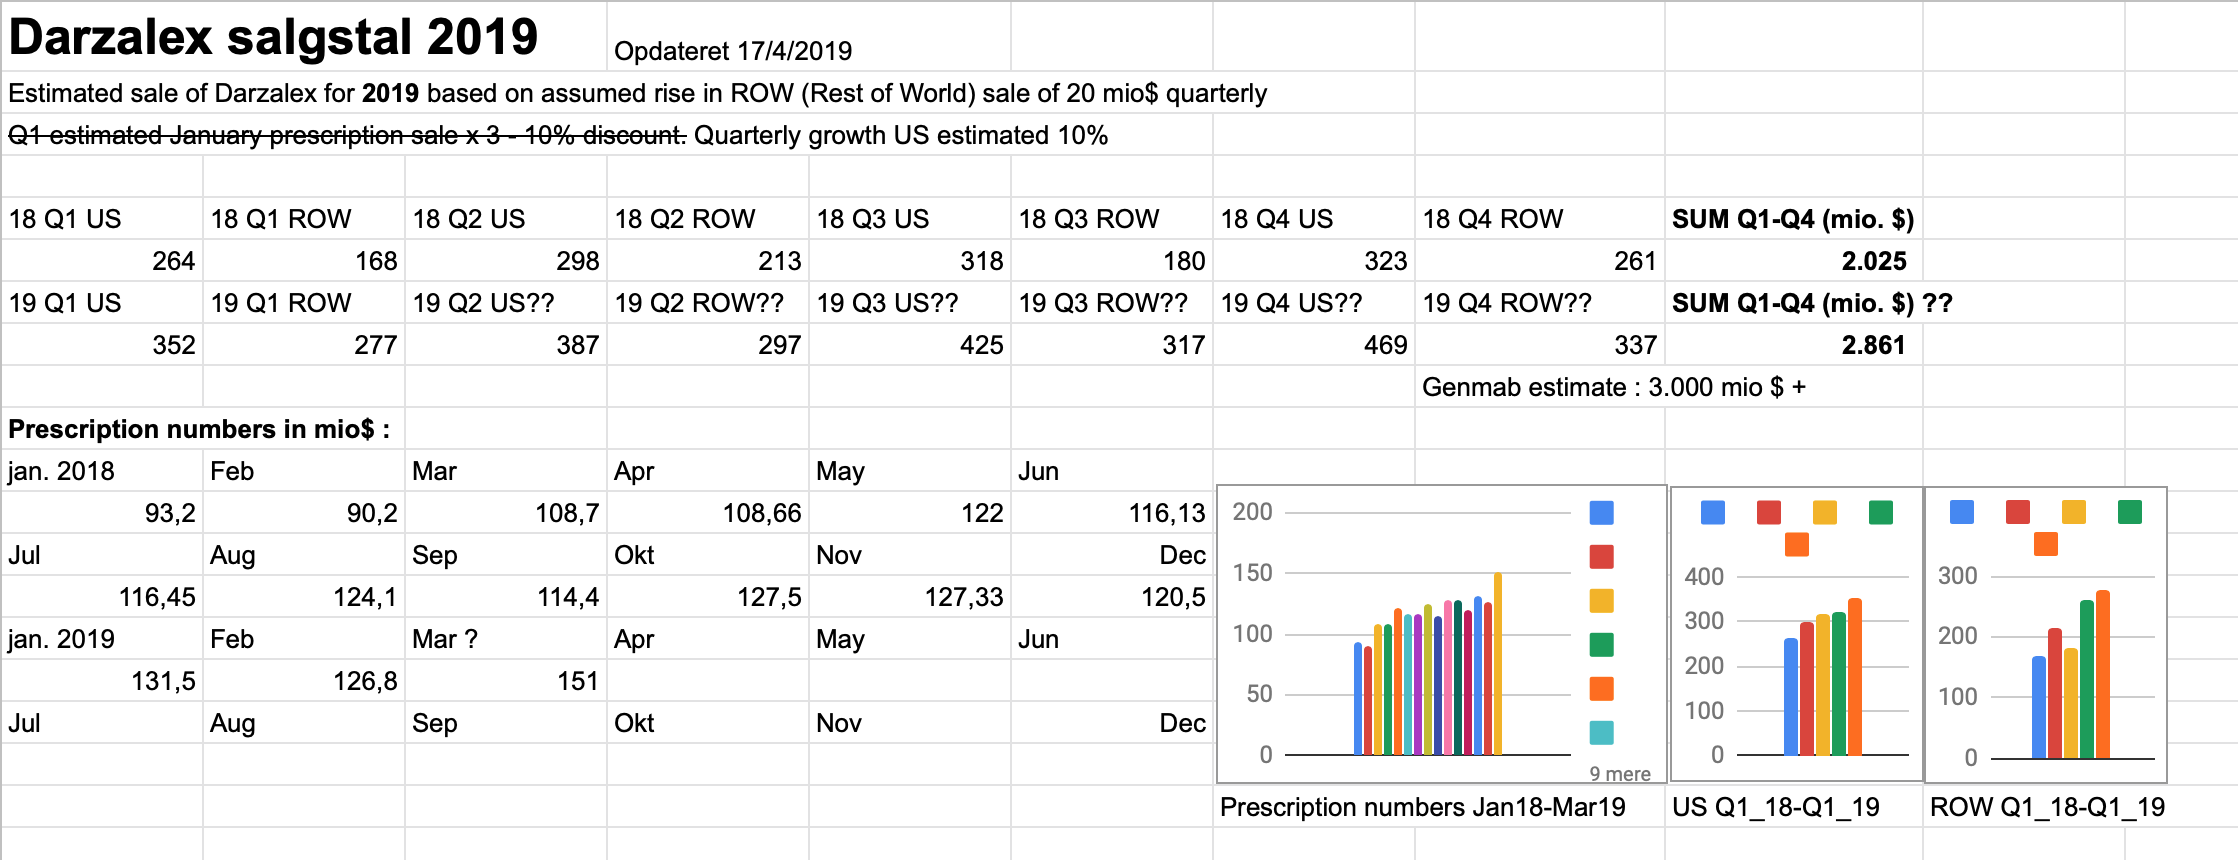2238x860 pixels.
Task: Select the cell with value 297
Action: [709, 345]
